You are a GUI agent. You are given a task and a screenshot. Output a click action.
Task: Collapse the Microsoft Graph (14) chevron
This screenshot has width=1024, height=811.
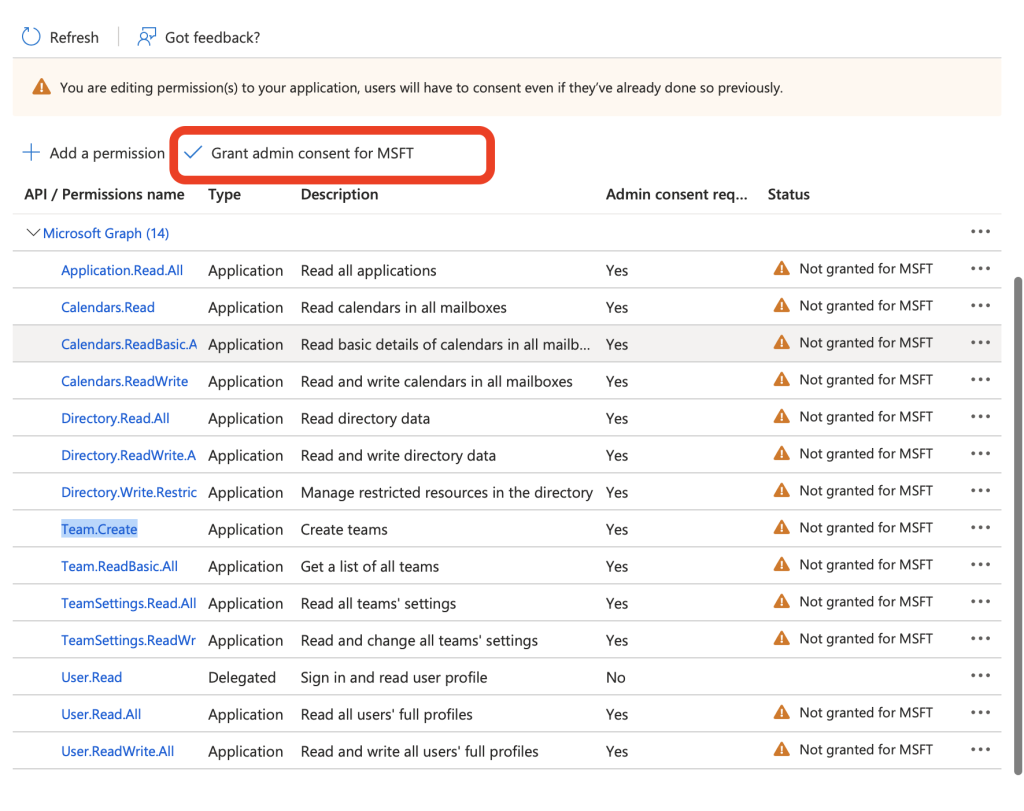(33, 232)
